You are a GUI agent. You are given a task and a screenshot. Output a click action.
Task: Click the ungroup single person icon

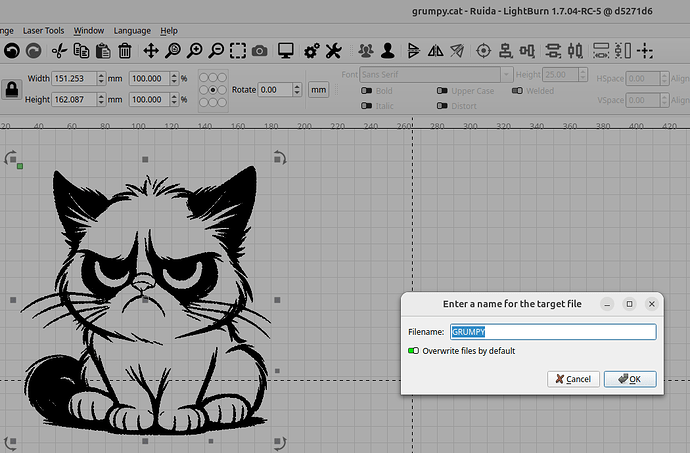[388, 51]
